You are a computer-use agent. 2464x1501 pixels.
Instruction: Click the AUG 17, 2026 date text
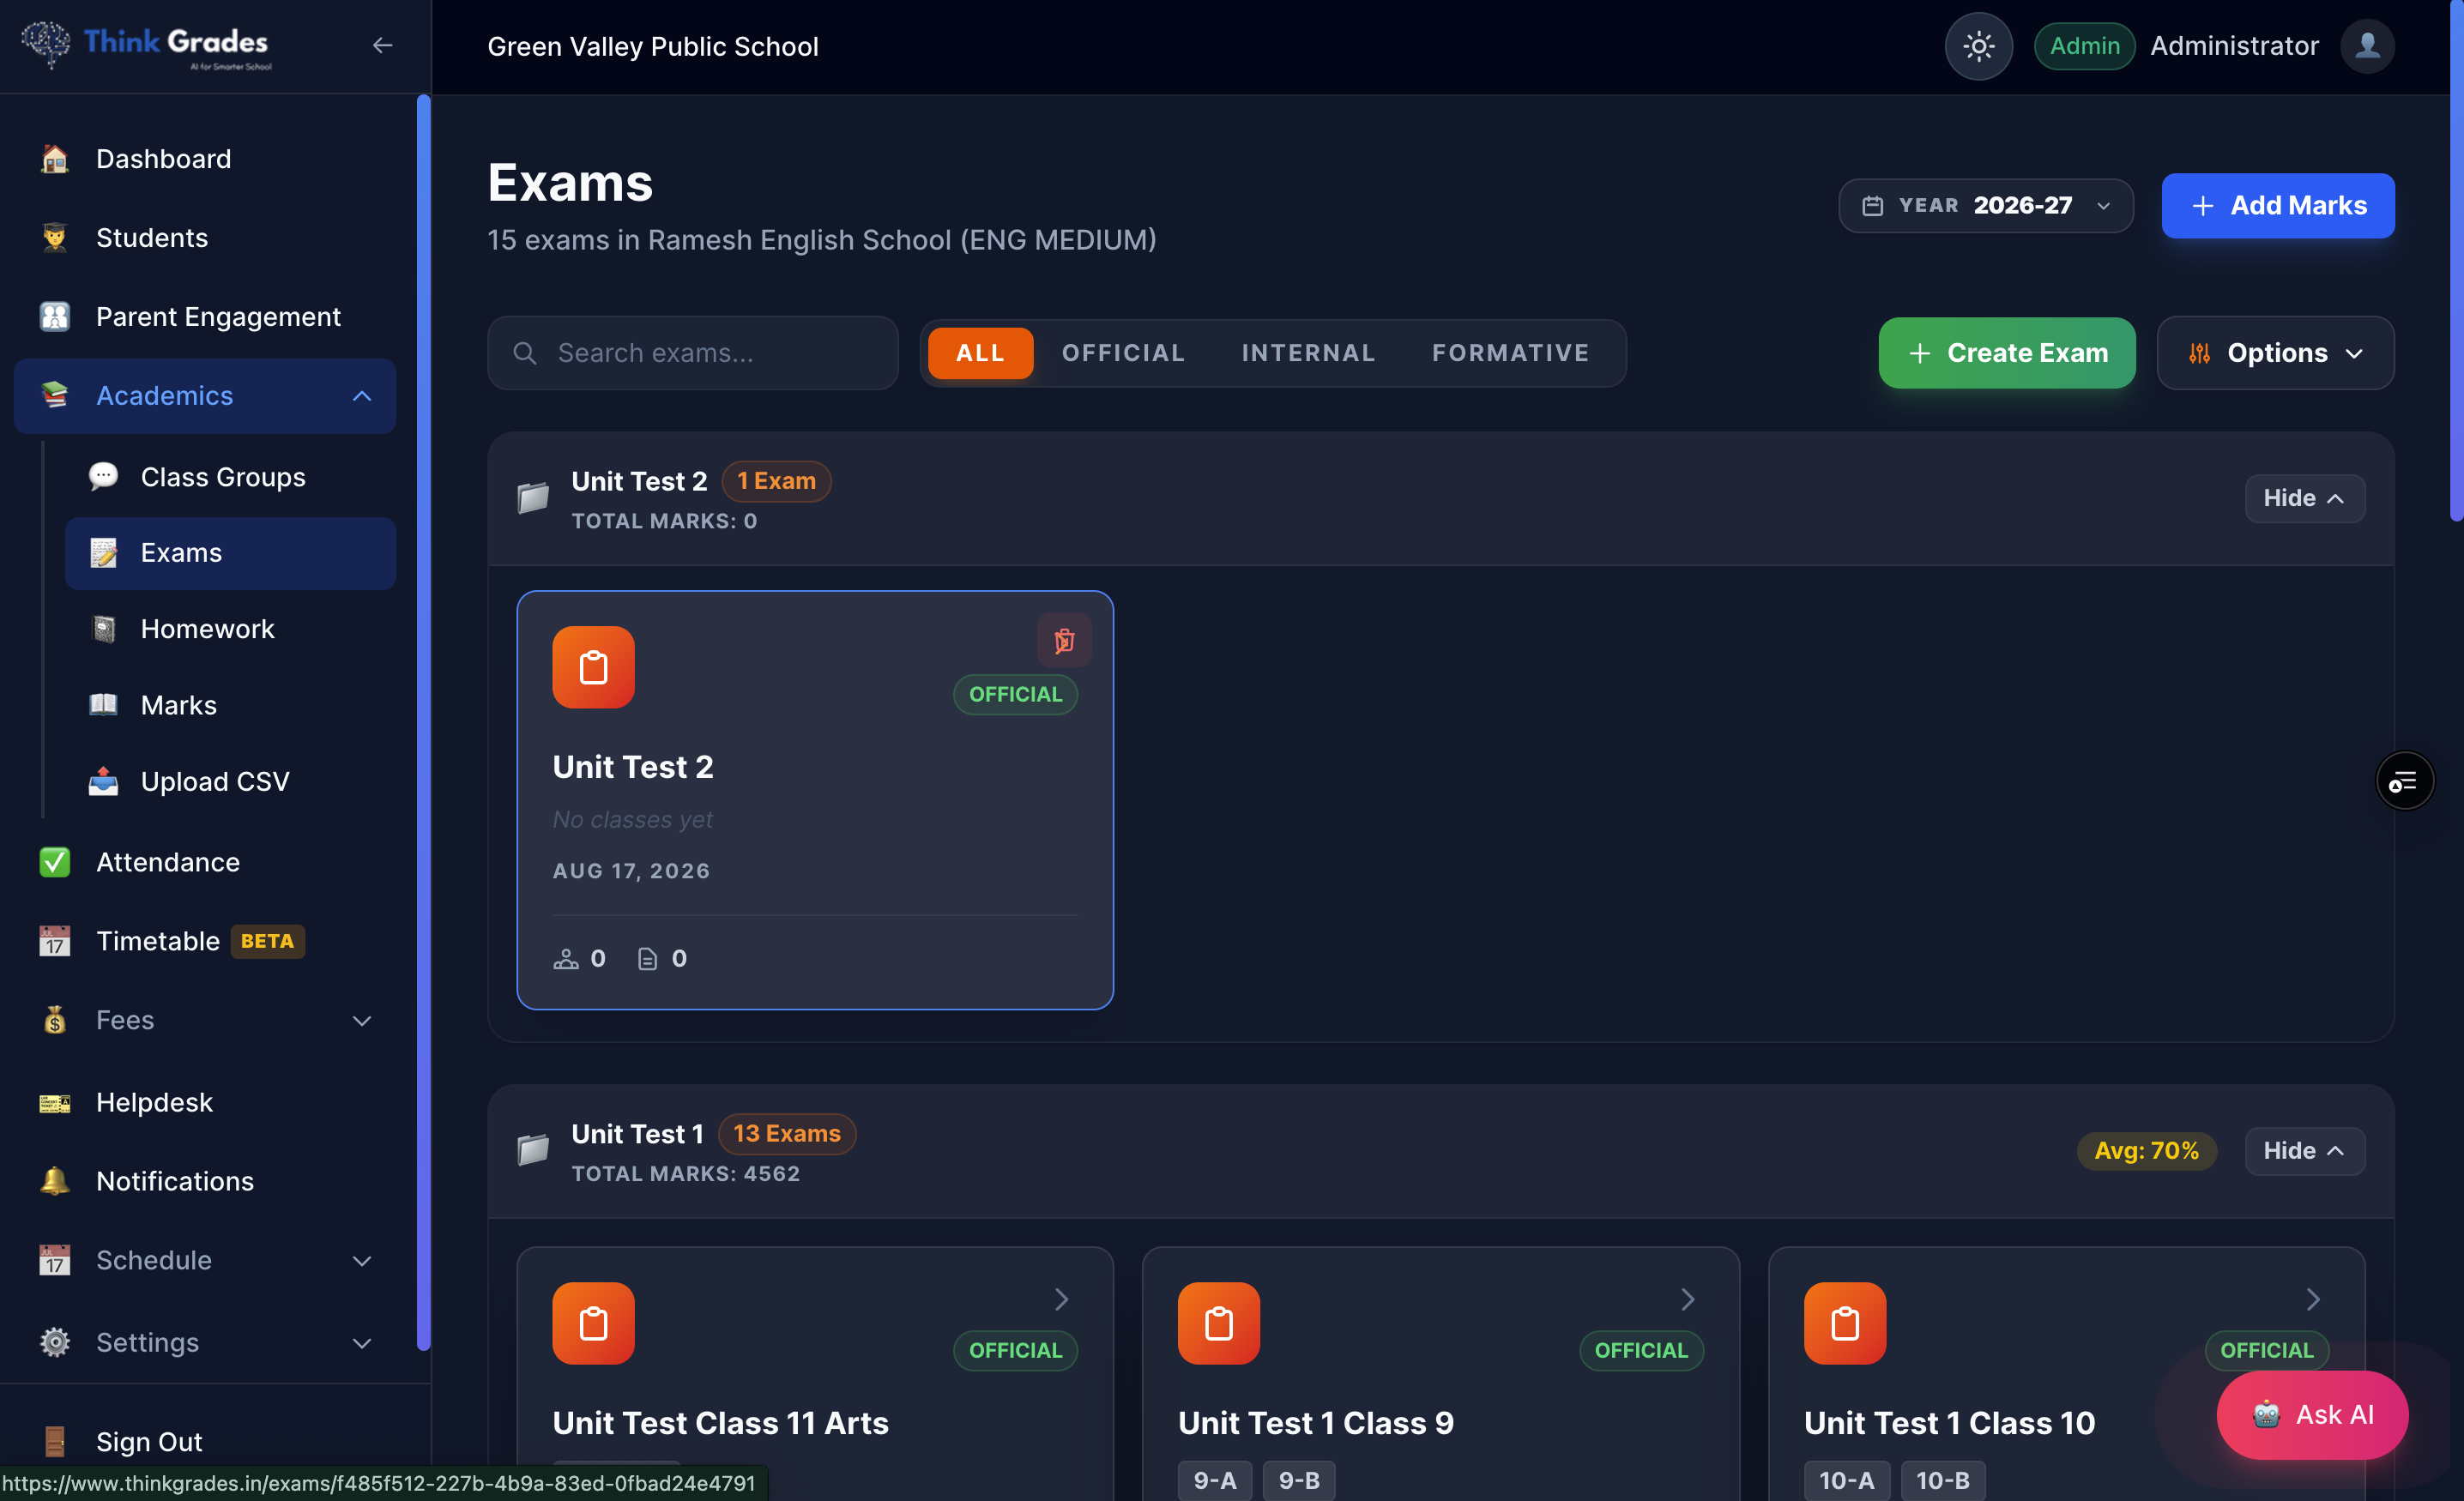tap(631, 871)
